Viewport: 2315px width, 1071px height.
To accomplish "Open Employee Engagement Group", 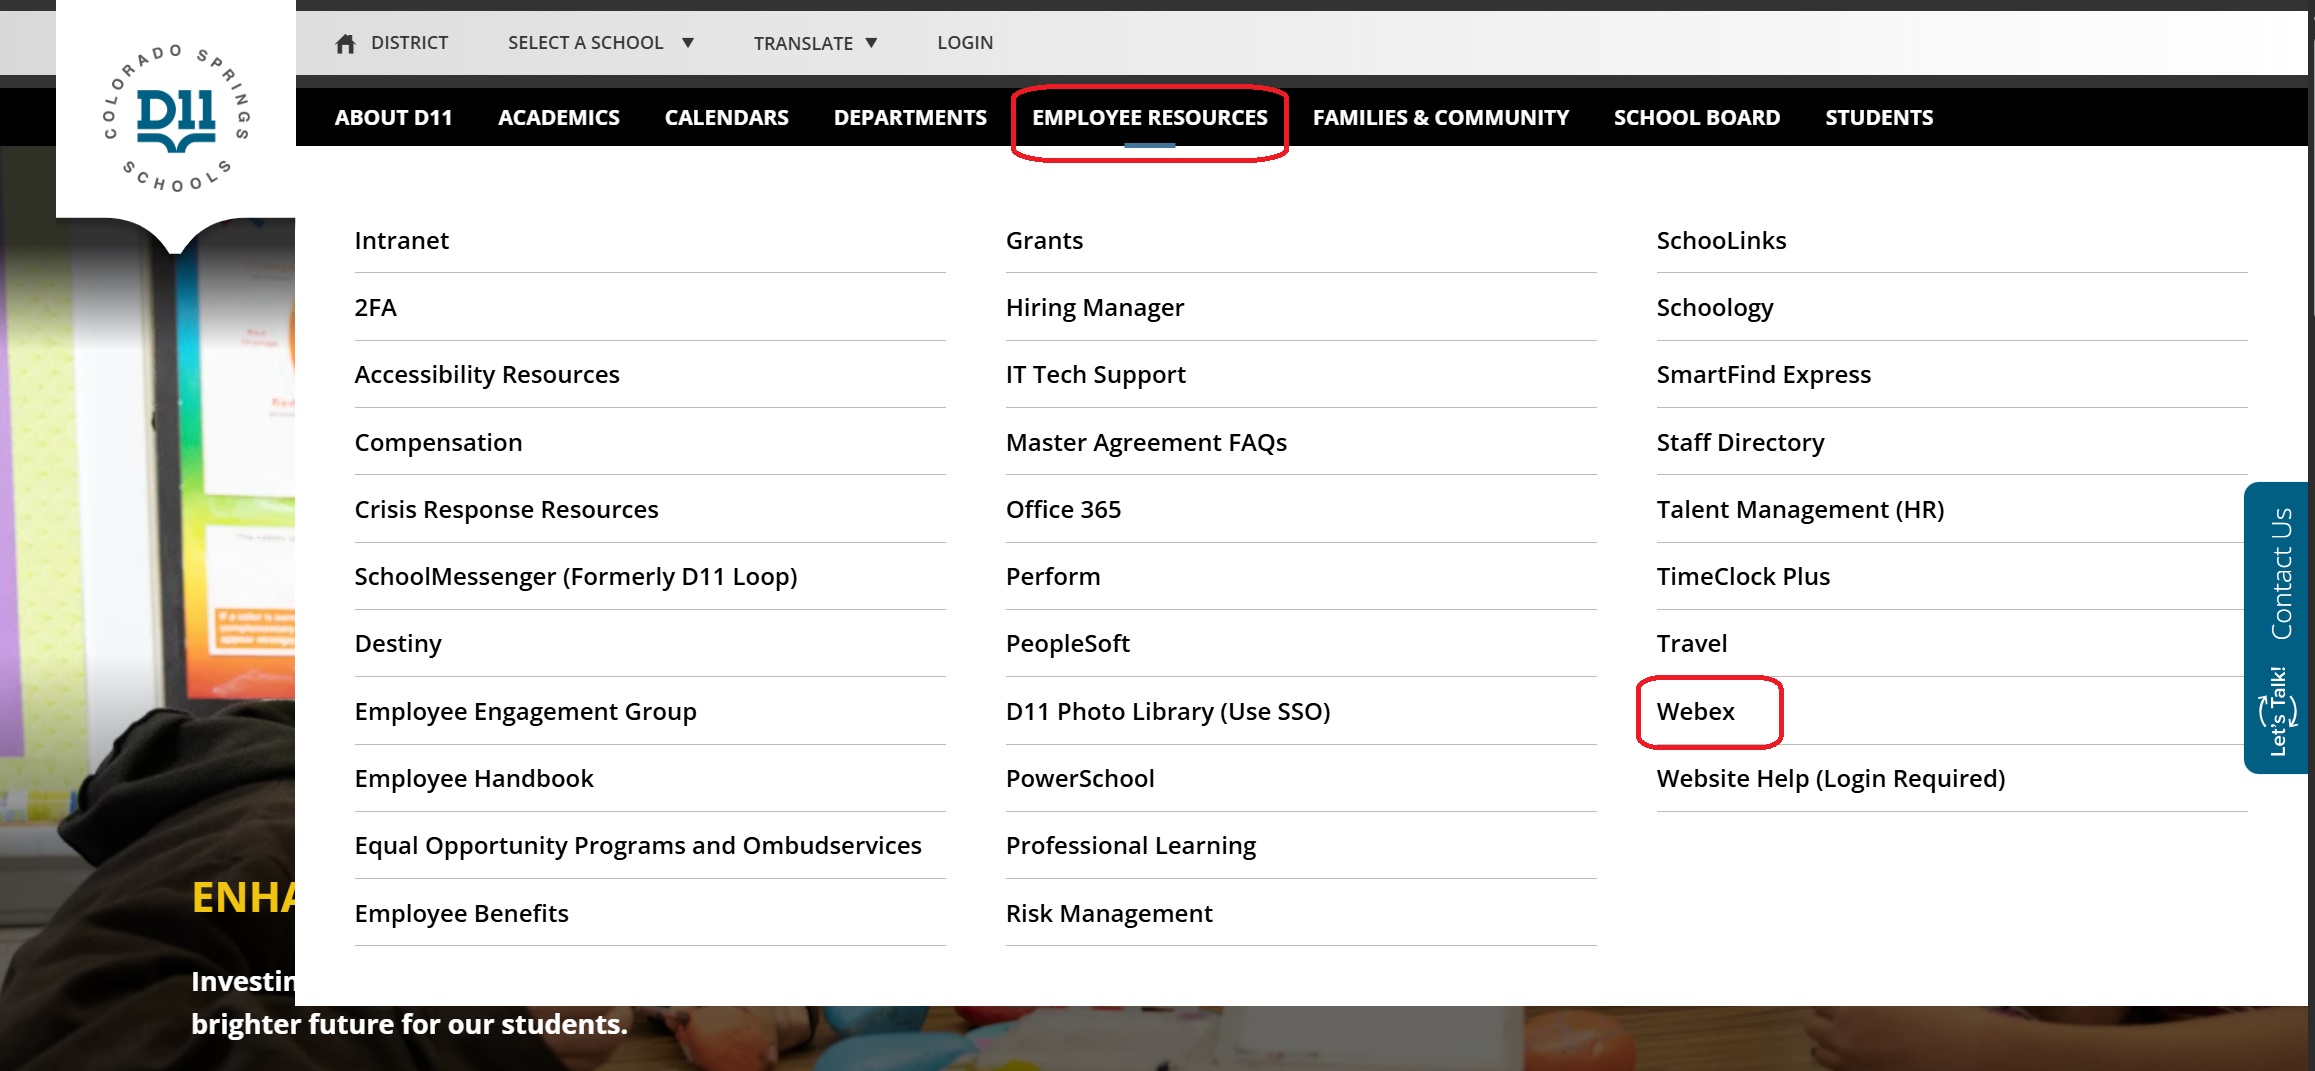I will (x=526, y=711).
